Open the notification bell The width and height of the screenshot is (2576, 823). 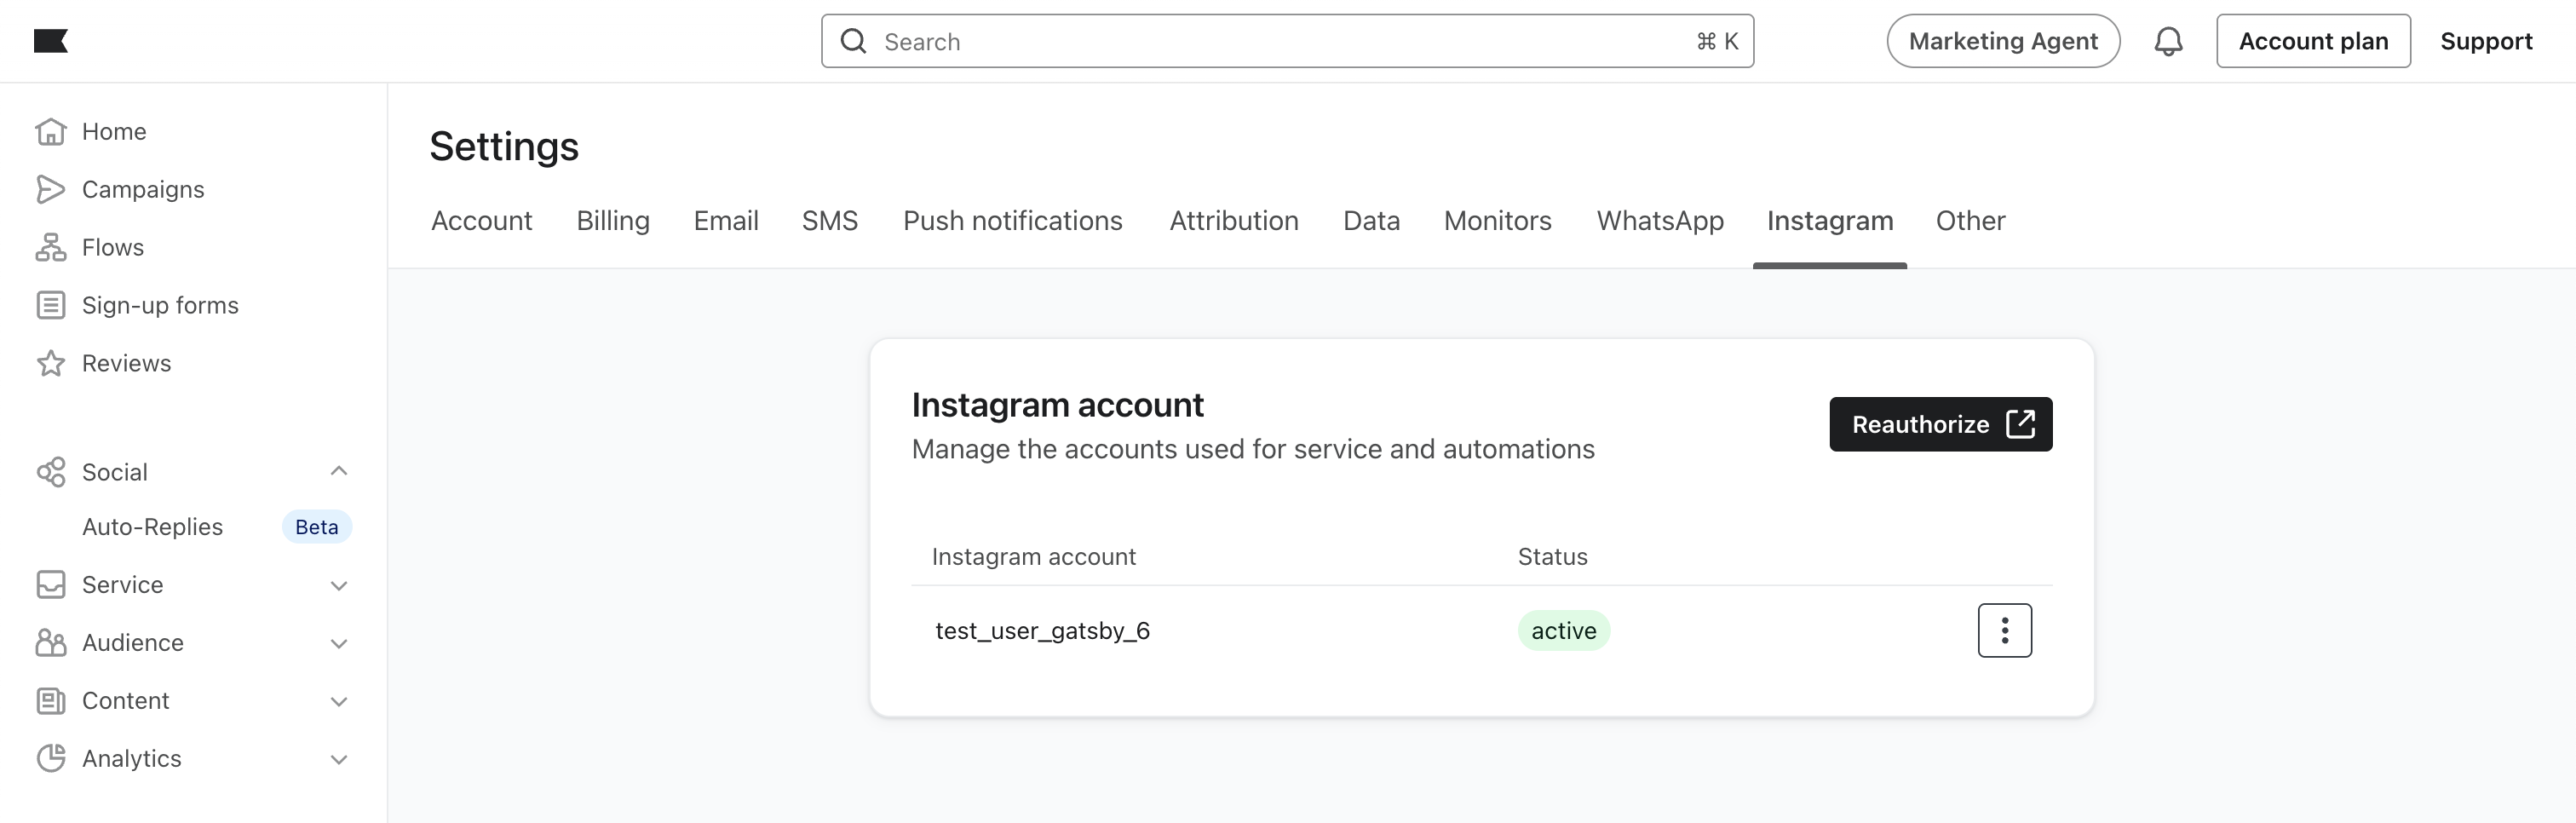tap(2169, 41)
